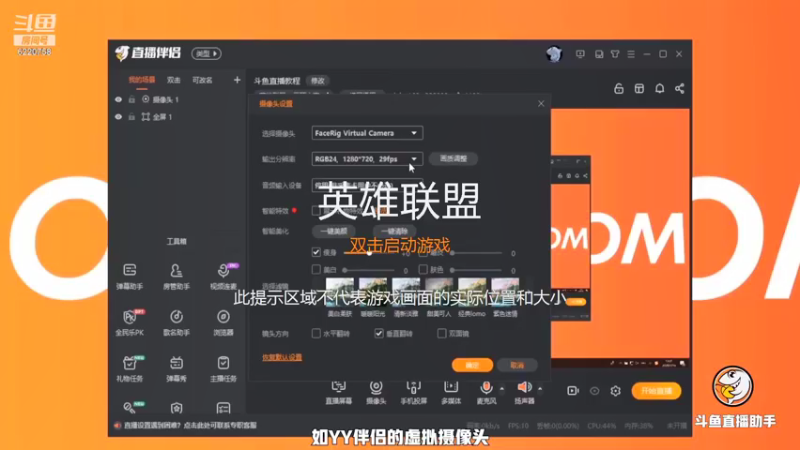Open the 歌名助手 tool
The height and width of the screenshot is (450, 800).
[x=176, y=322]
